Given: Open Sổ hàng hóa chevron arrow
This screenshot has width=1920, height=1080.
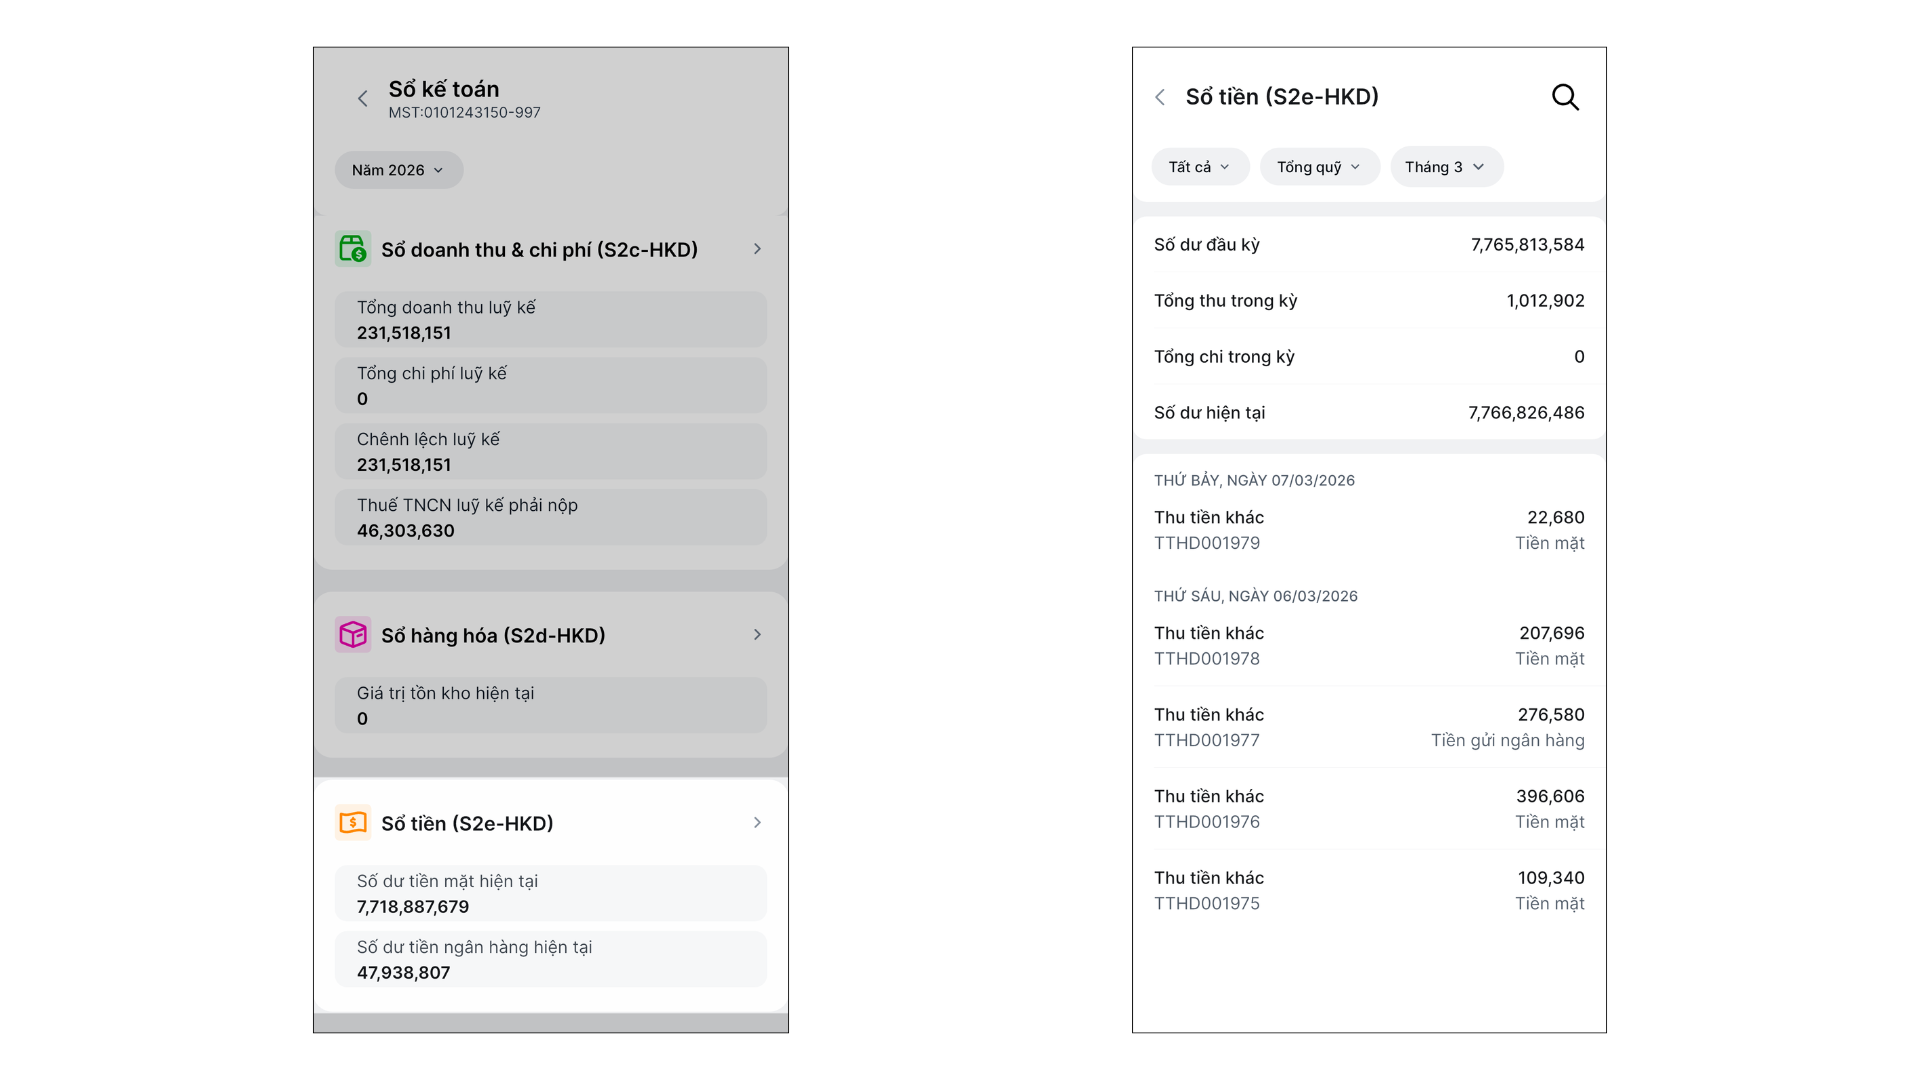Looking at the screenshot, I should pyautogui.click(x=757, y=635).
